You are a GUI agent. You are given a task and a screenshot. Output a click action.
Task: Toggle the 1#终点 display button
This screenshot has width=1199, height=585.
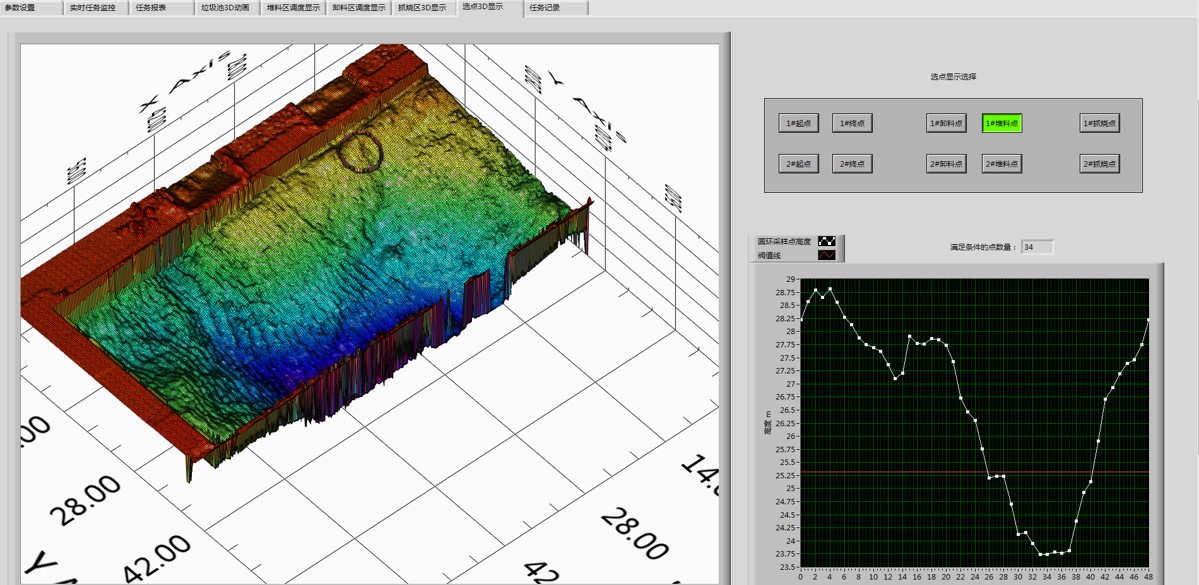(x=852, y=123)
